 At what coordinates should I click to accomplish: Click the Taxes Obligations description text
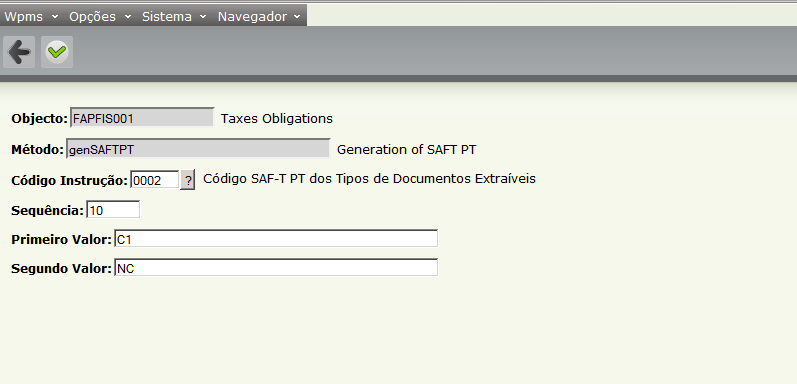coord(277,119)
